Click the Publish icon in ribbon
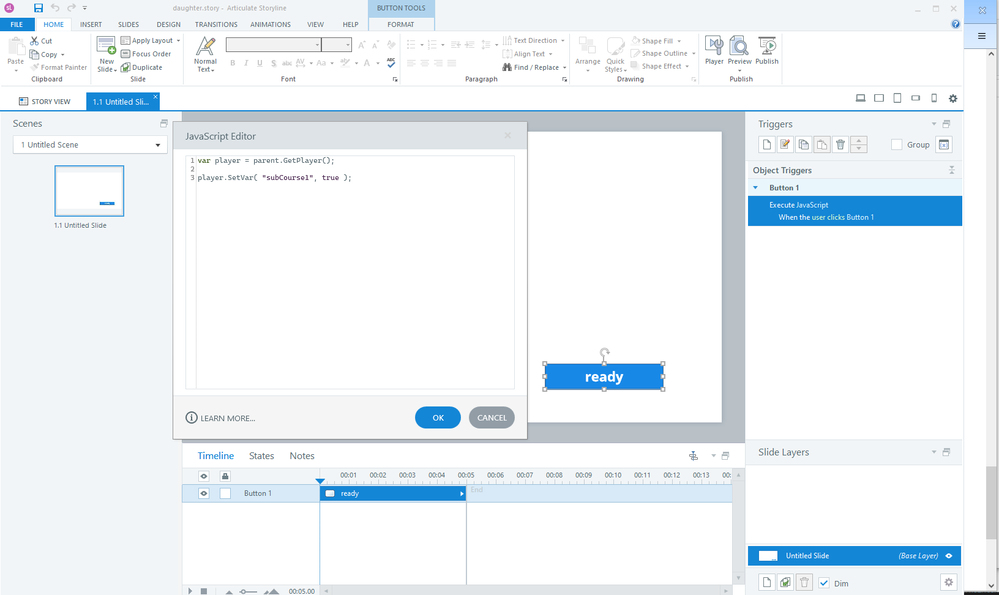Image resolution: width=999 pixels, height=595 pixels. [x=767, y=49]
